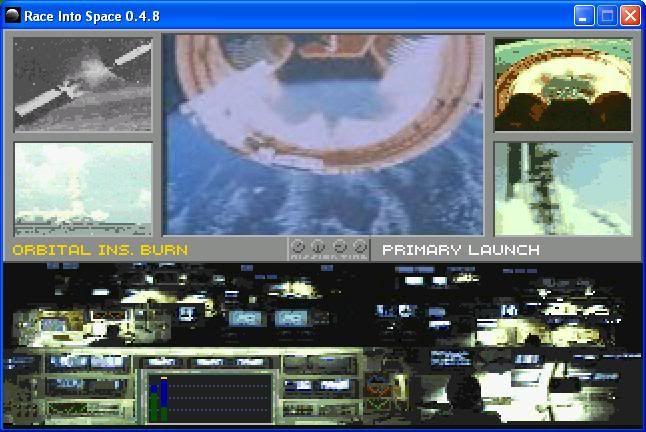This screenshot has width=646, height=432.
Task: Click the first mission time clock dial
Action: coord(297,246)
